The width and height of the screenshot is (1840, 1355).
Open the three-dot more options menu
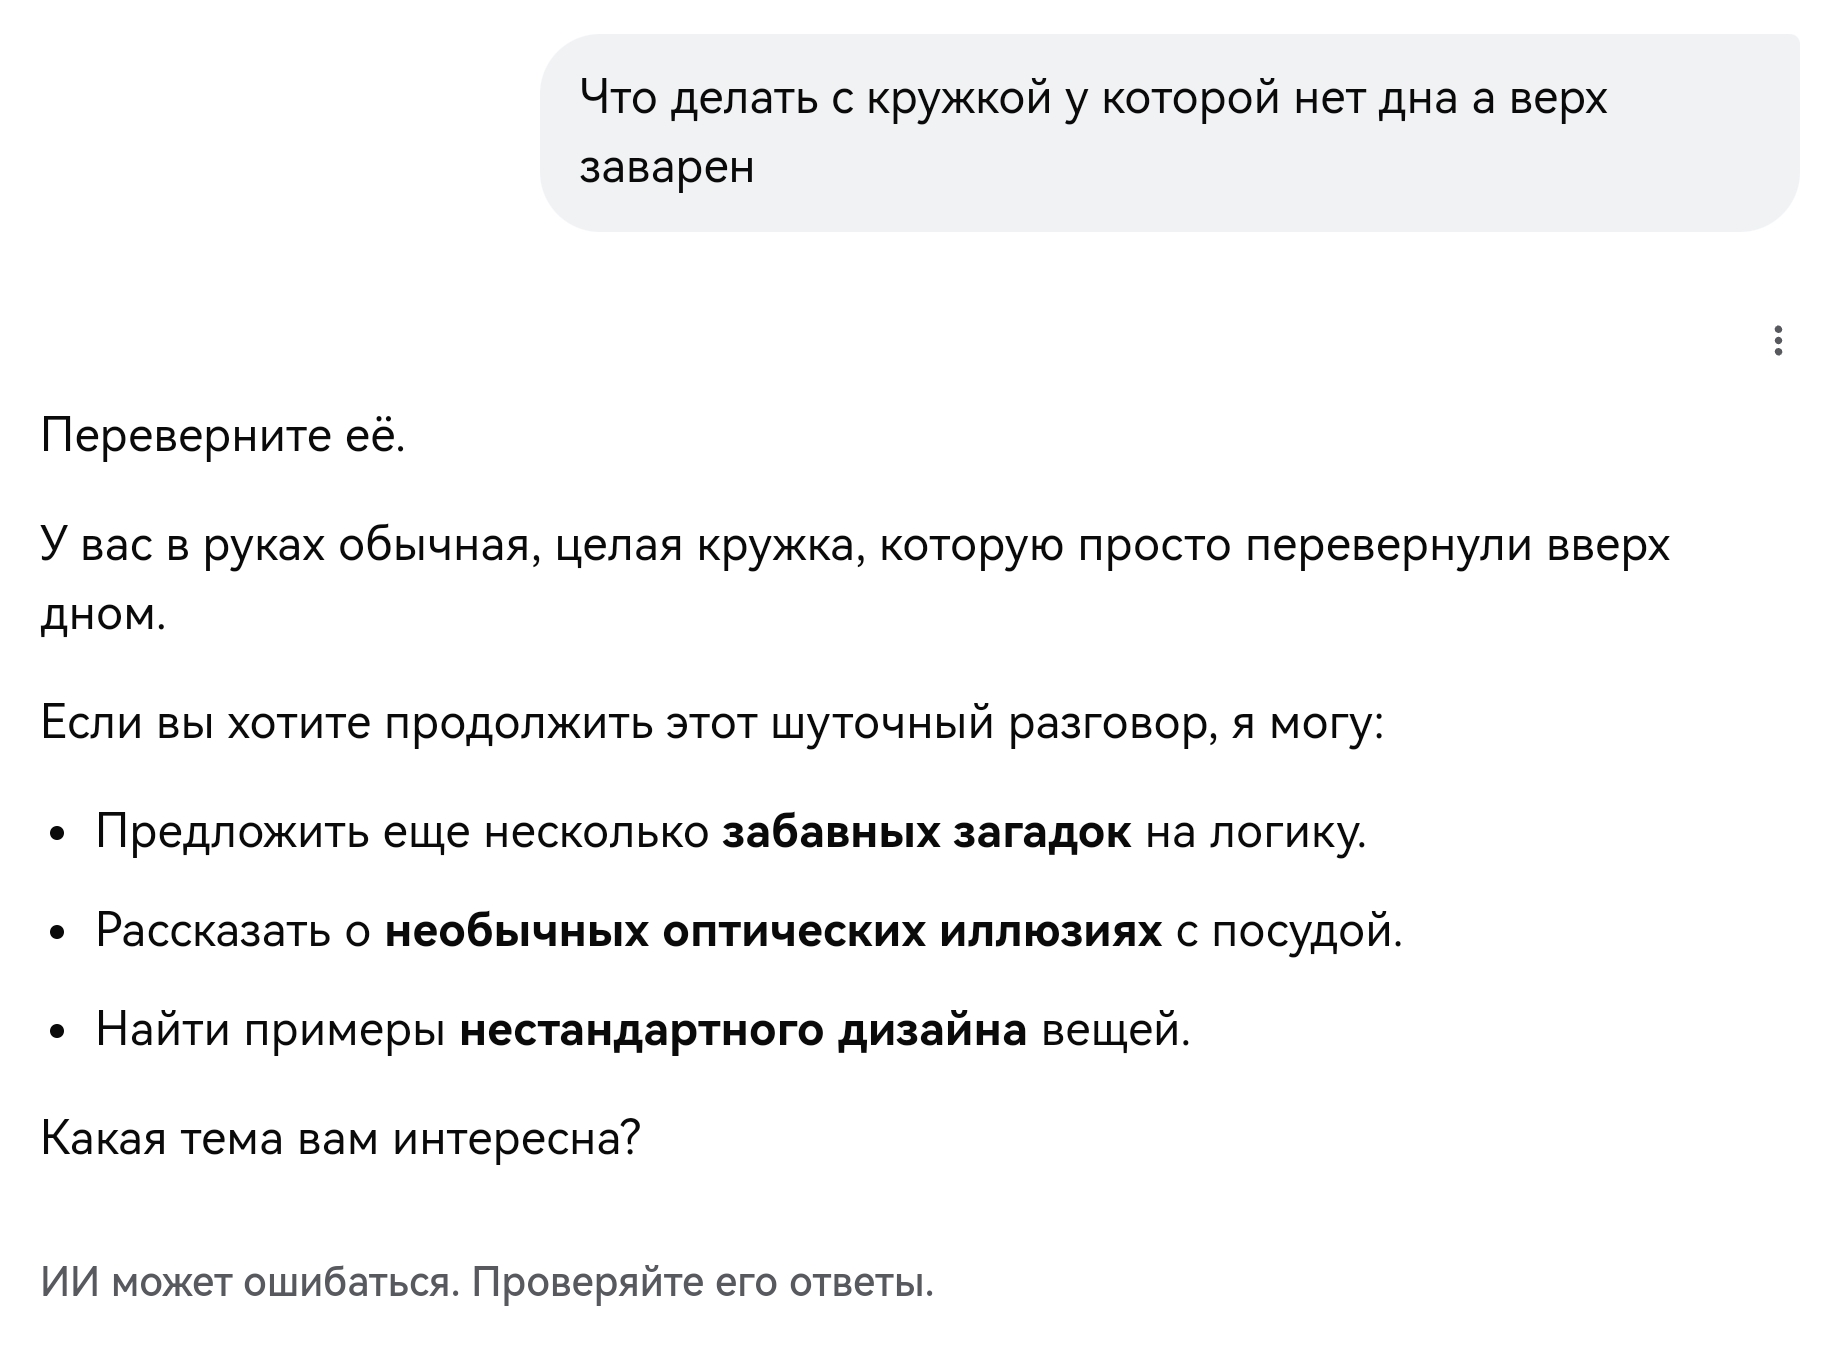(1777, 341)
